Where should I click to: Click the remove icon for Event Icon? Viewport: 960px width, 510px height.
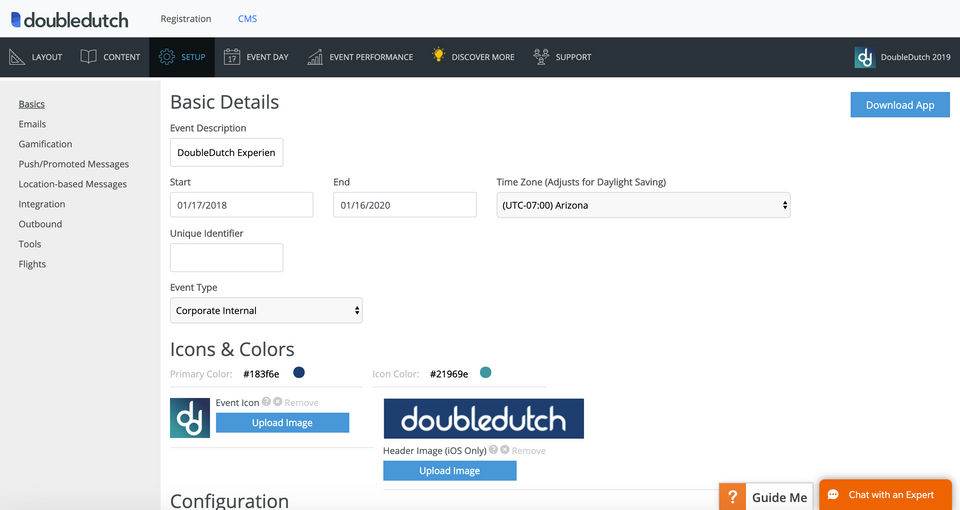[x=277, y=402]
